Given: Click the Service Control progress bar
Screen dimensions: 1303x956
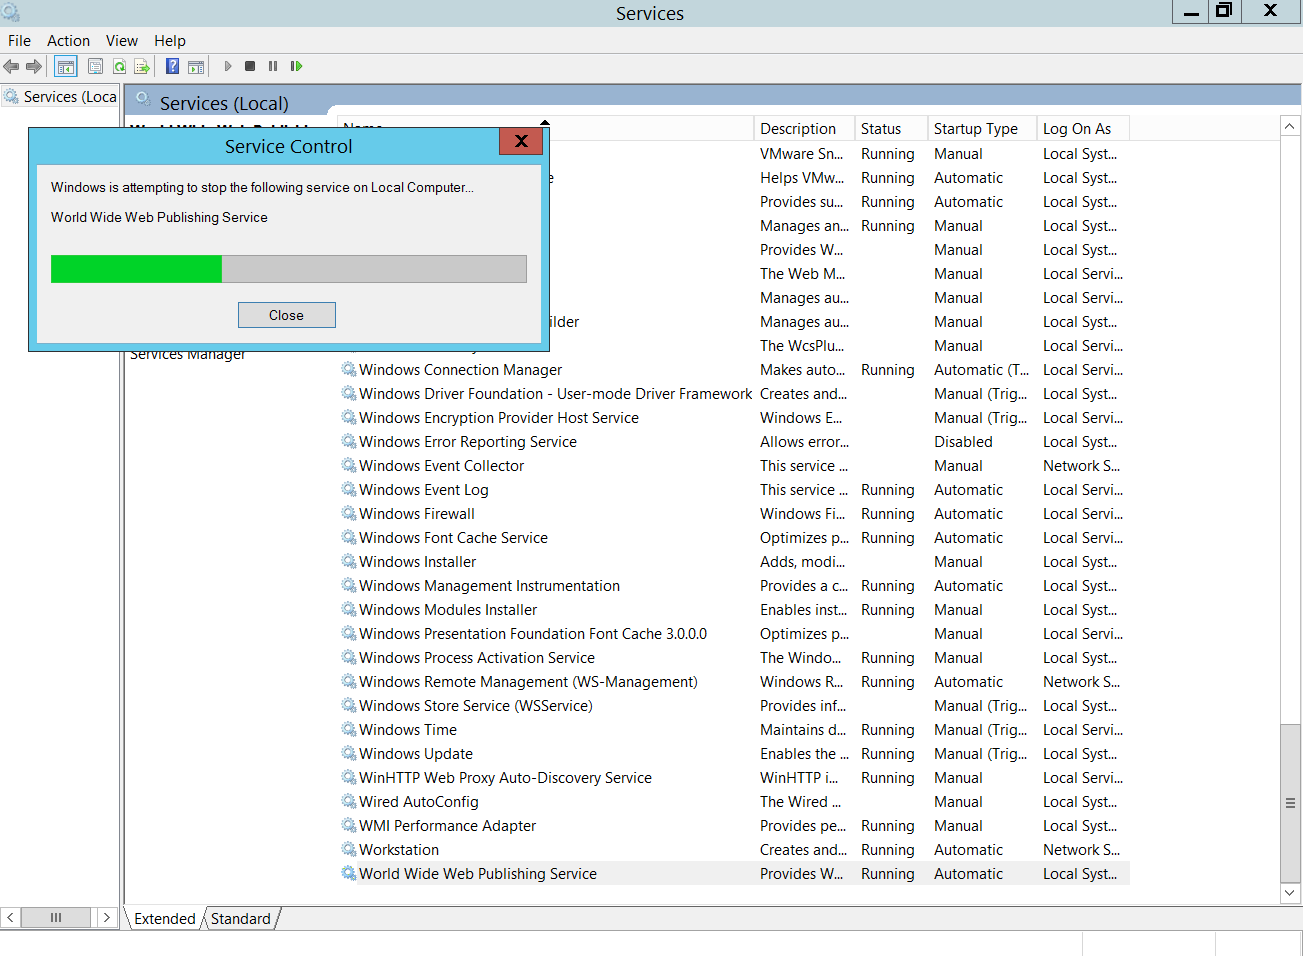Looking at the screenshot, I should pyautogui.click(x=288, y=269).
